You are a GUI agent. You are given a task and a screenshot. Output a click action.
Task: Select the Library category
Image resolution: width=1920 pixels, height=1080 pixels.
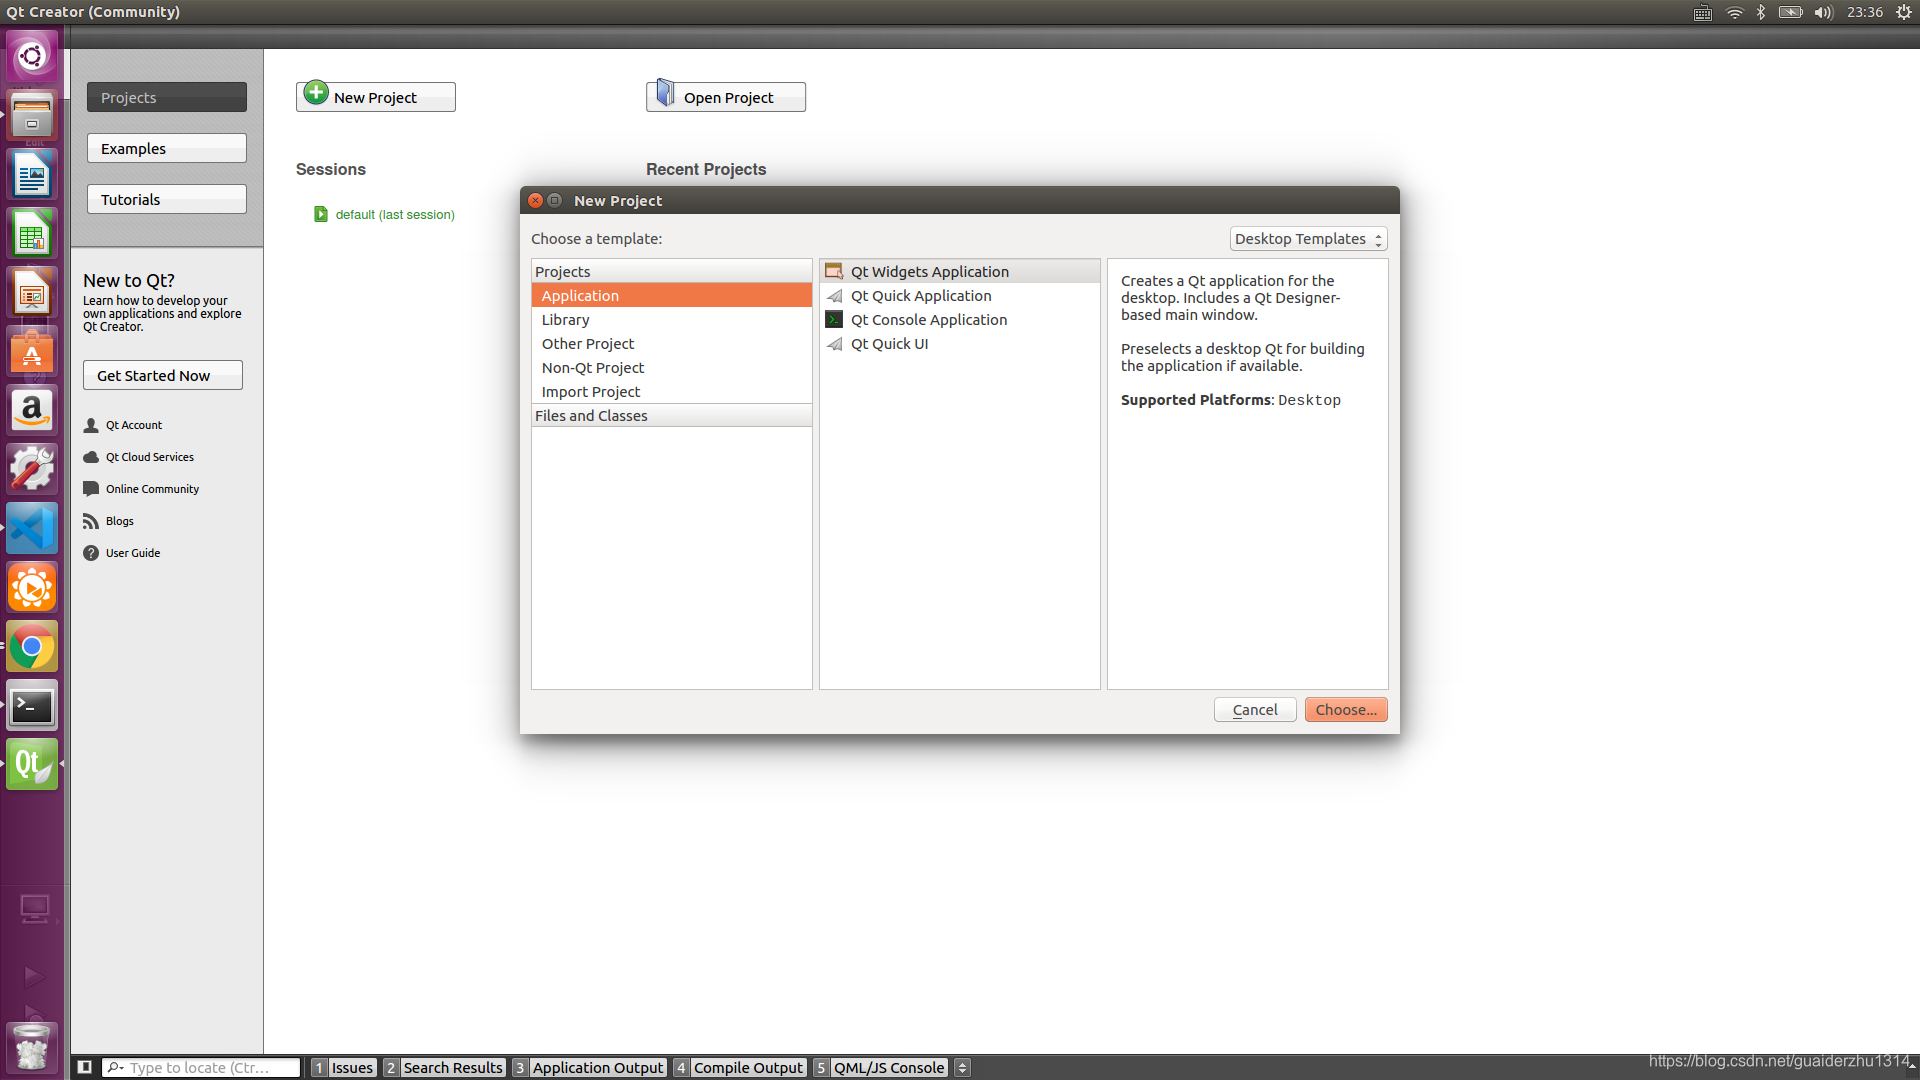pos(672,319)
